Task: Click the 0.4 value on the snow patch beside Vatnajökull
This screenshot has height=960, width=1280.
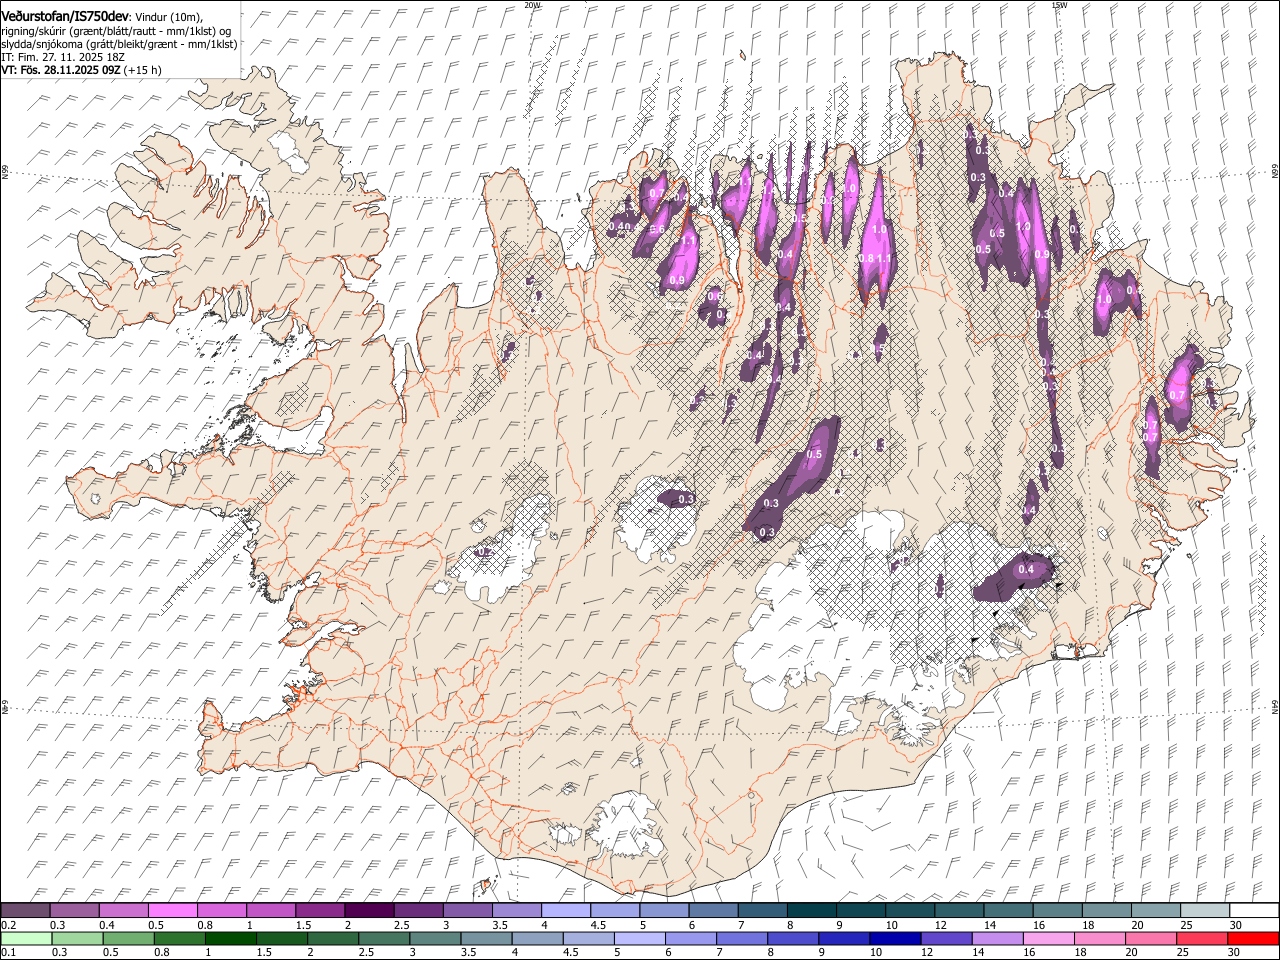Action: point(1026,570)
